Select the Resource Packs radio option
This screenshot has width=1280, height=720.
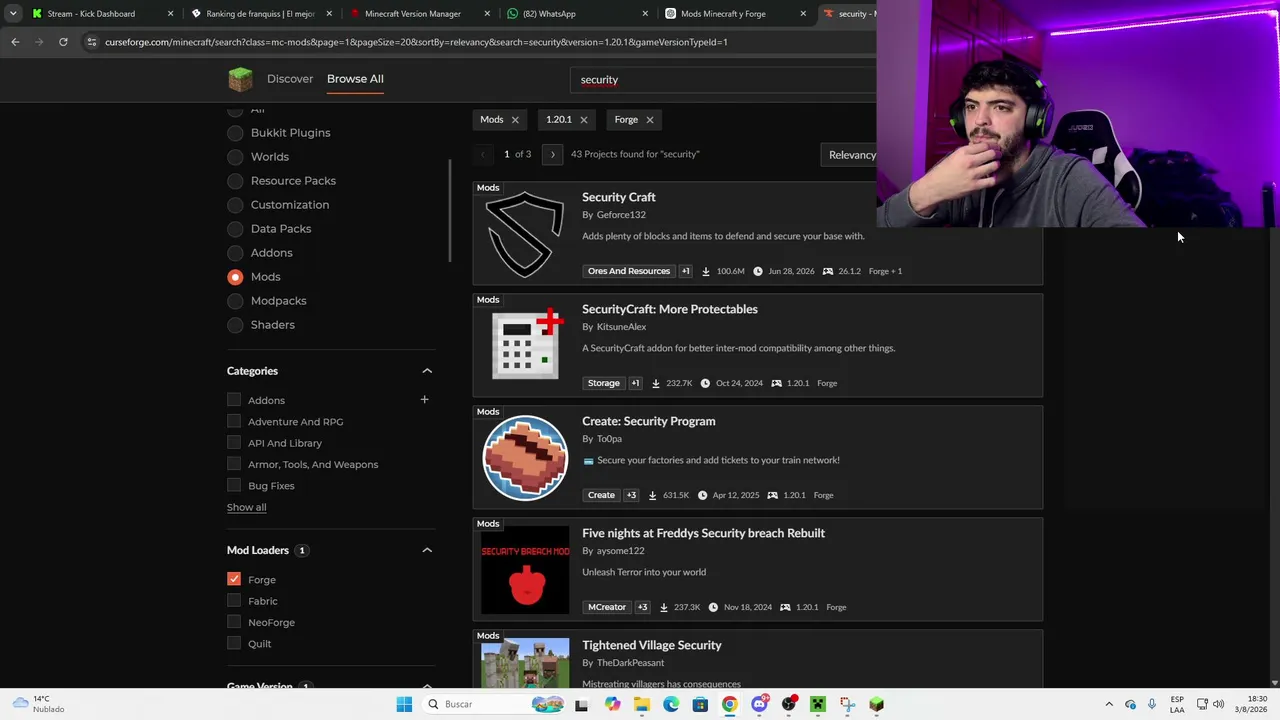click(x=235, y=181)
